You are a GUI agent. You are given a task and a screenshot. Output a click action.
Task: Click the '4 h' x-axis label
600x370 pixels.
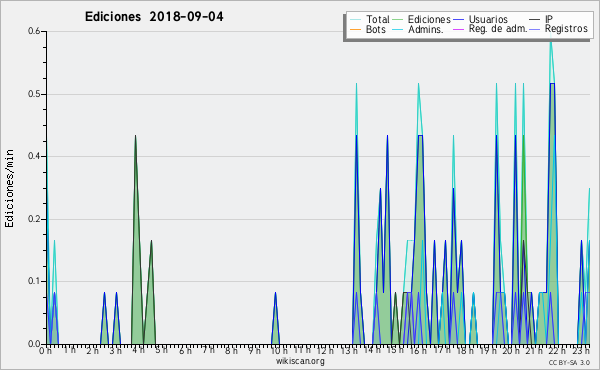click(139, 350)
